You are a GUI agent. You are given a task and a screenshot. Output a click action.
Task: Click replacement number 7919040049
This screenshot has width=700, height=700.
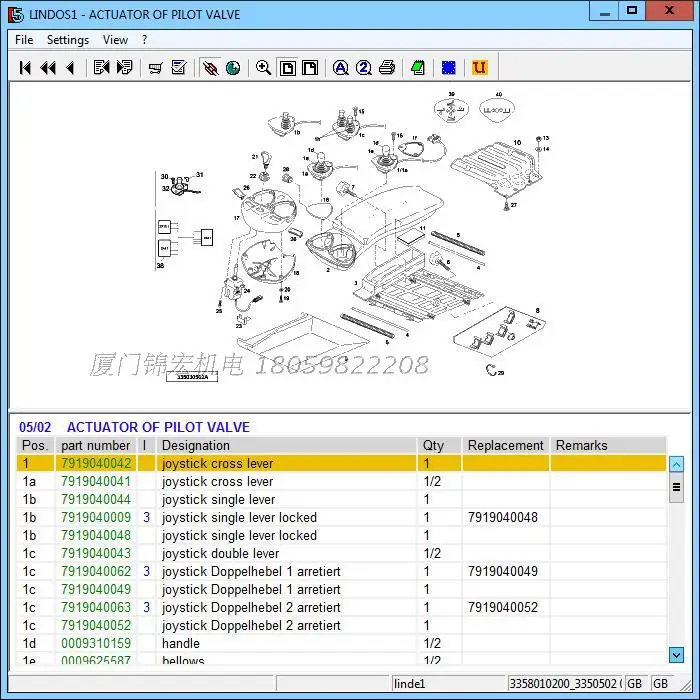(x=503, y=571)
